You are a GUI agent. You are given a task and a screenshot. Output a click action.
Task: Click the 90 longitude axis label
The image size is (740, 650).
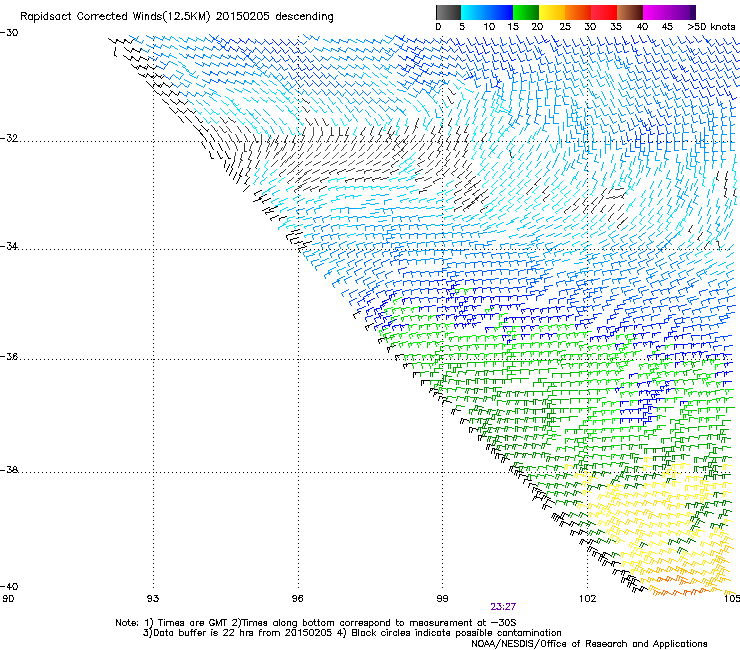pyautogui.click(x=8, y=599)
